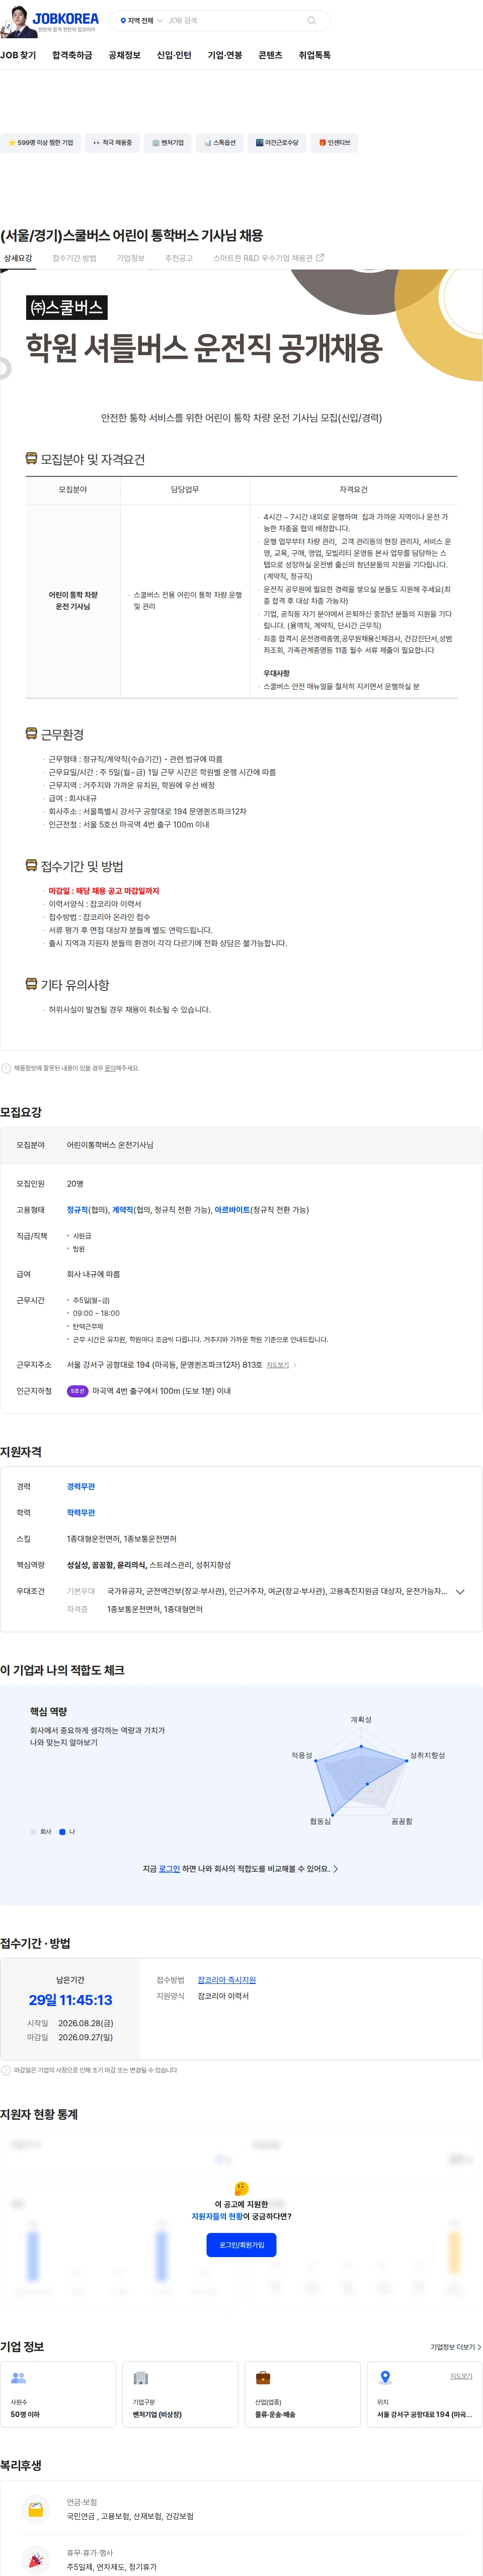
Task: Click the info icon beside 마감일은 기업의 사정
Action: pyautogui.click(x=6, y=2070)
